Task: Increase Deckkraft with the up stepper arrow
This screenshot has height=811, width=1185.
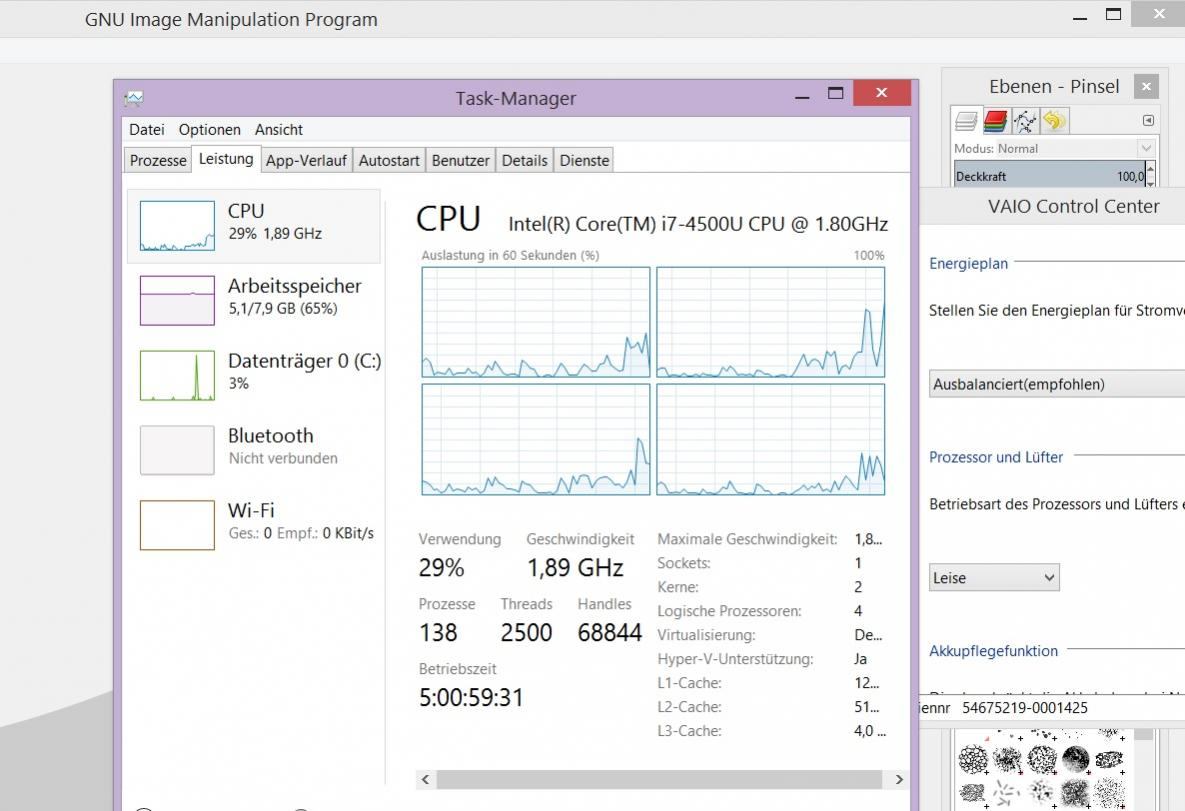Action: point(1150,169)
